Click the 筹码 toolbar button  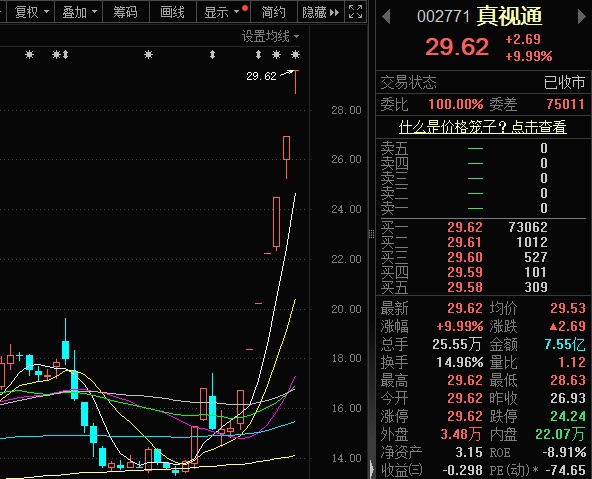(x=125, y=12)
